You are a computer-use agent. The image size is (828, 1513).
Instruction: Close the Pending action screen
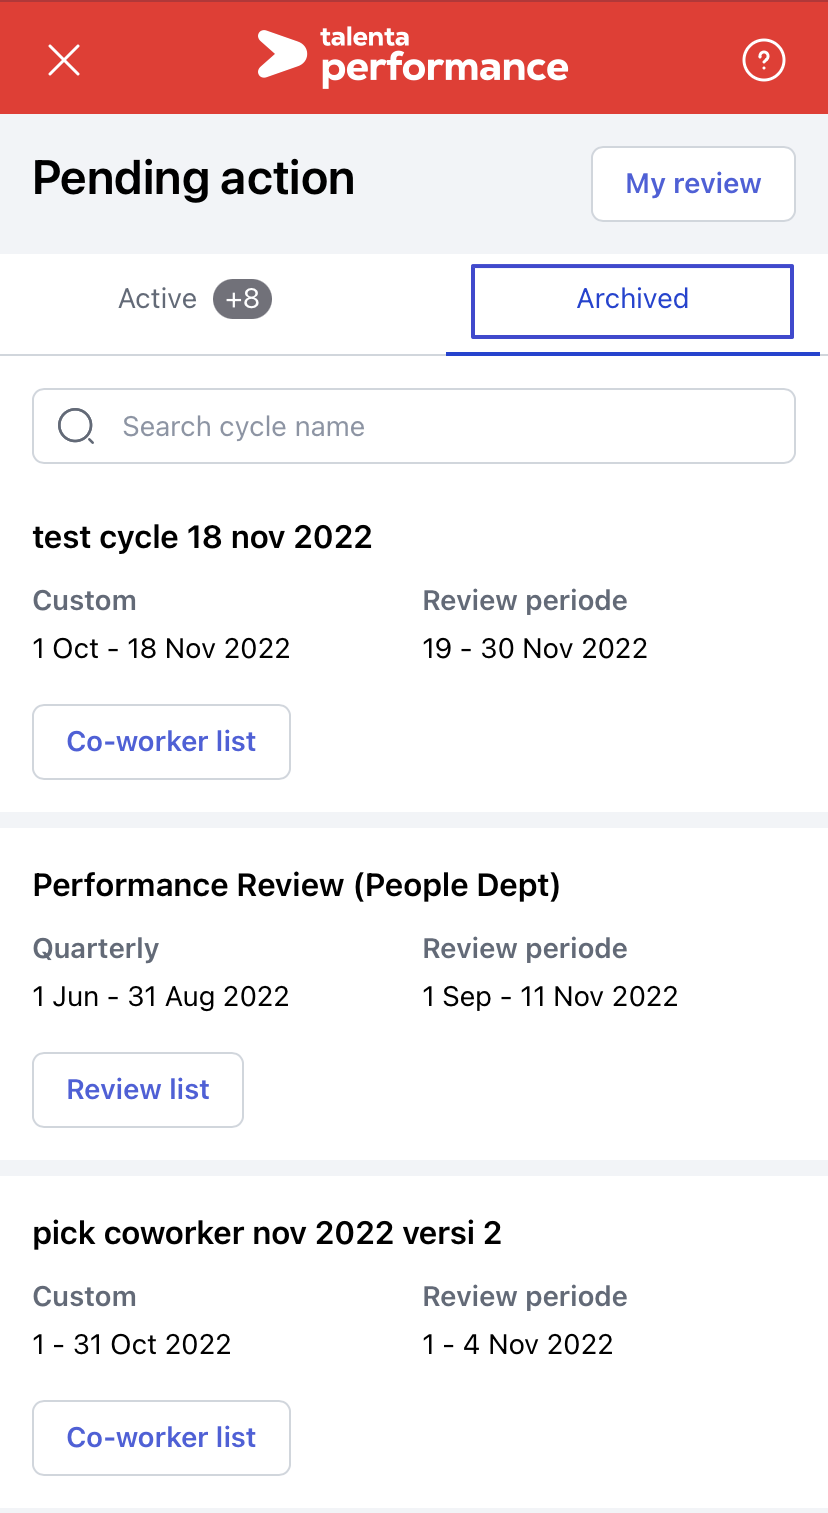click(63, 60)
